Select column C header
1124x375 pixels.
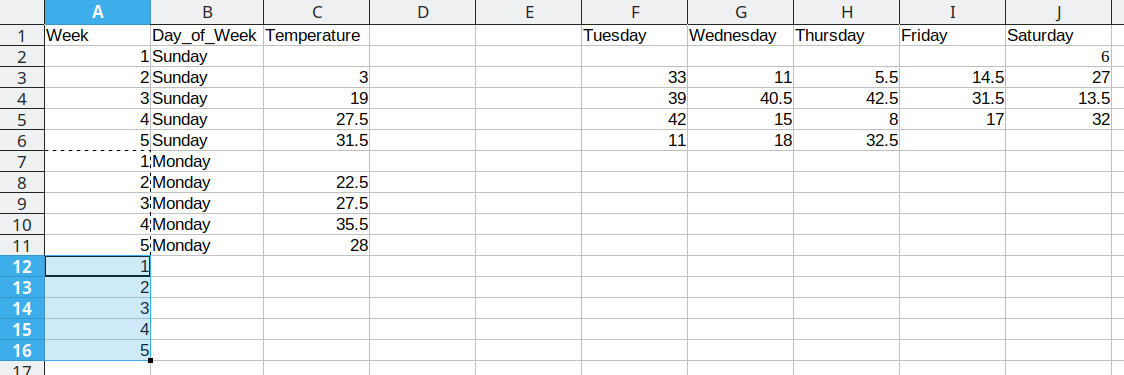click(x=316, y=12)
